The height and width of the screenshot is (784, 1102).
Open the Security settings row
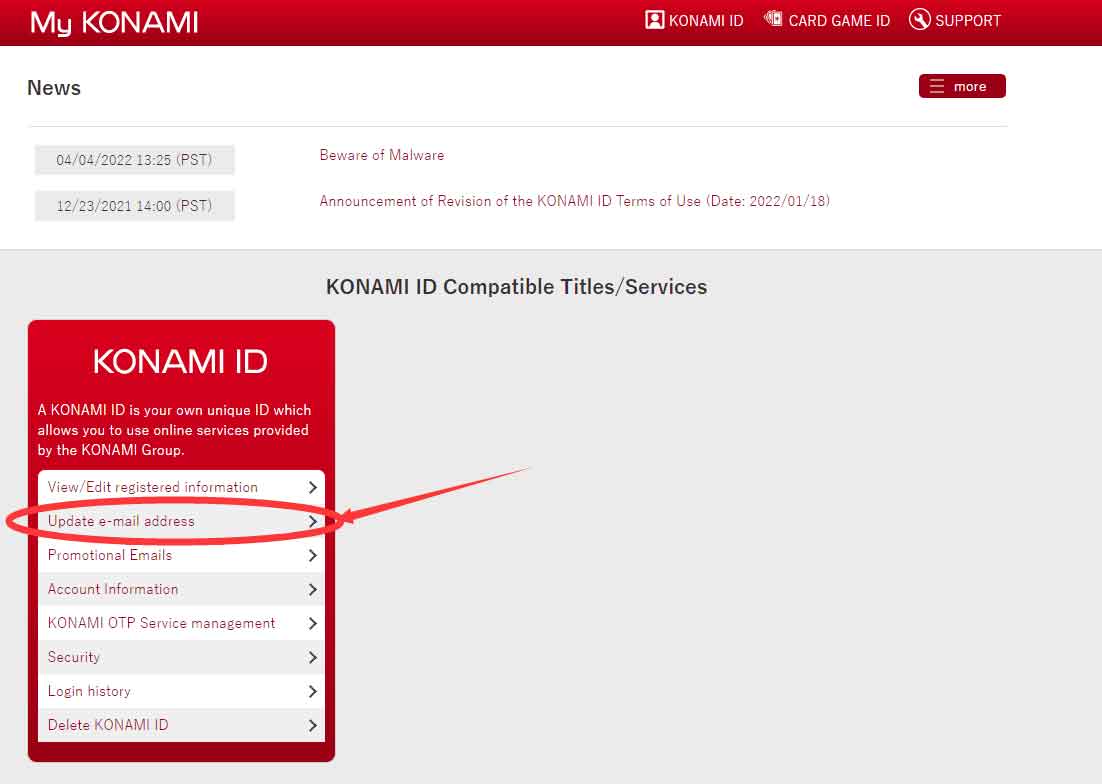point(181,658)
